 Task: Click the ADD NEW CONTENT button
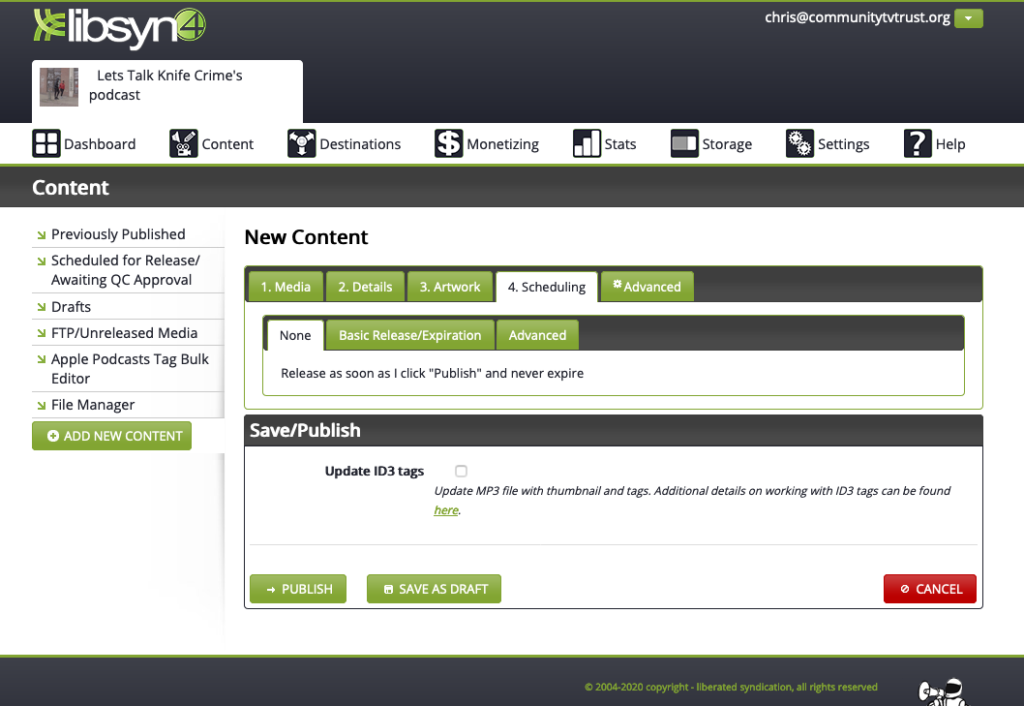point(112,436)
